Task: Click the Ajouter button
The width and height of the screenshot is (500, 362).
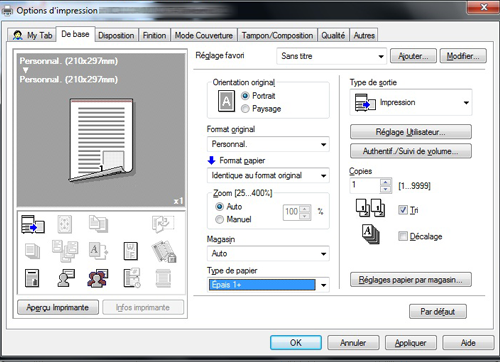Action: tap(413, 56)
